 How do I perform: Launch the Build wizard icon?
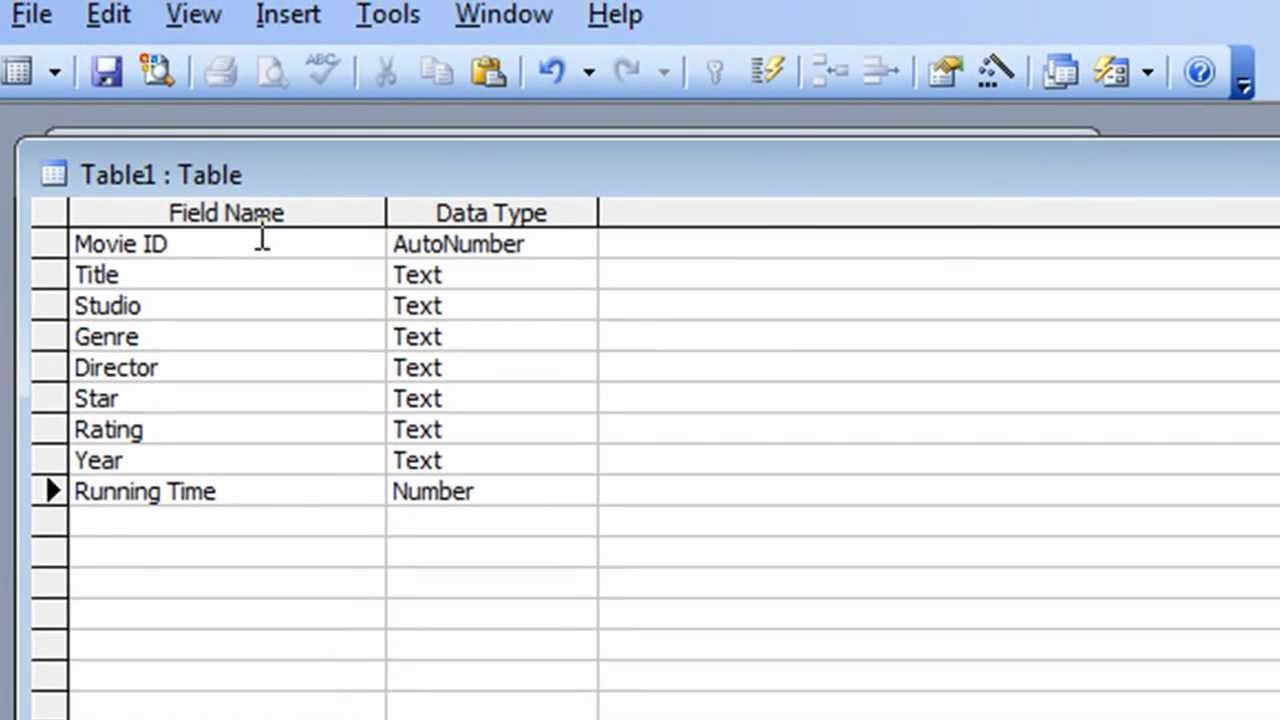tap(996, 70)
